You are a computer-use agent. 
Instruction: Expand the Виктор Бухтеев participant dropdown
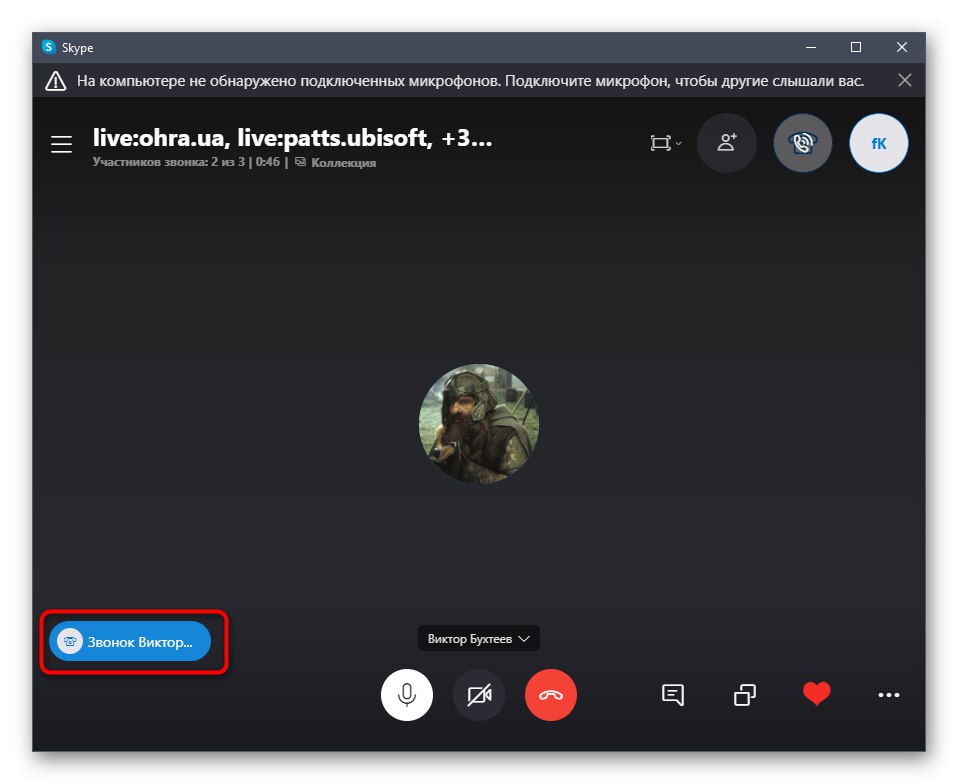click(x=478, y=638)
